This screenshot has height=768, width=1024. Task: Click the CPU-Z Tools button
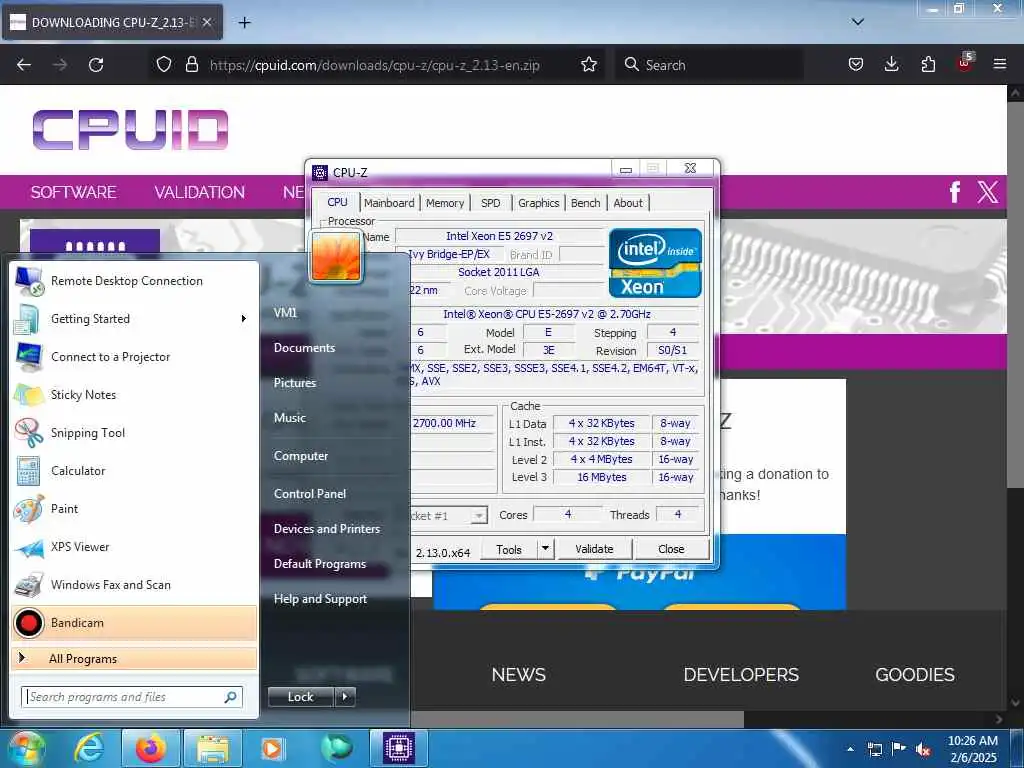pos(509,549)
